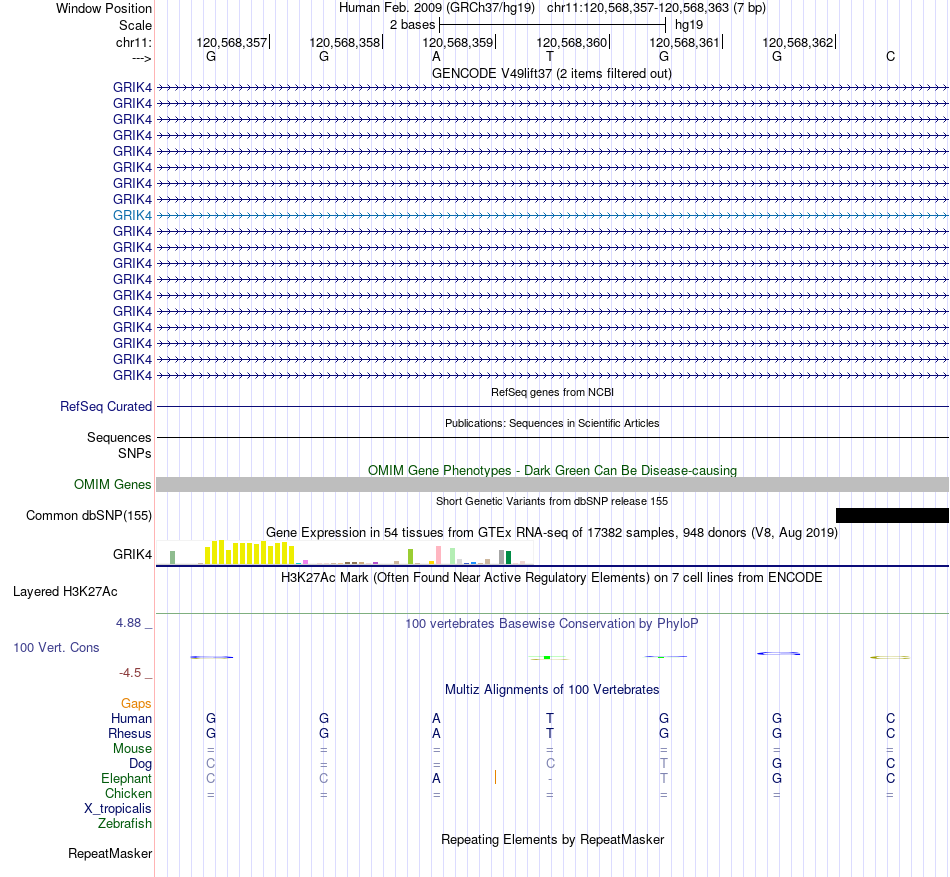Image resolution: width=950 pixels, height=877 pixels.
Task: Click the RefSeq Curated track label
Action: [x=105, y=406]
